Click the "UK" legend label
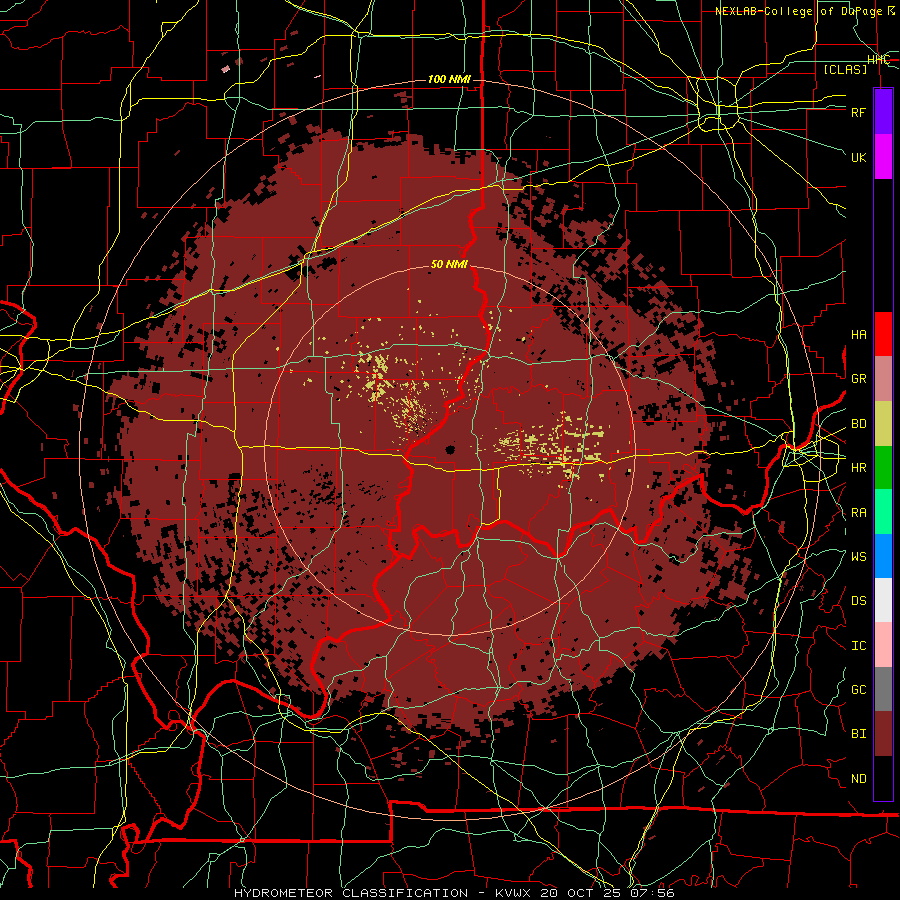The width and height of the screenshot is (900, 900). [859, 157]
